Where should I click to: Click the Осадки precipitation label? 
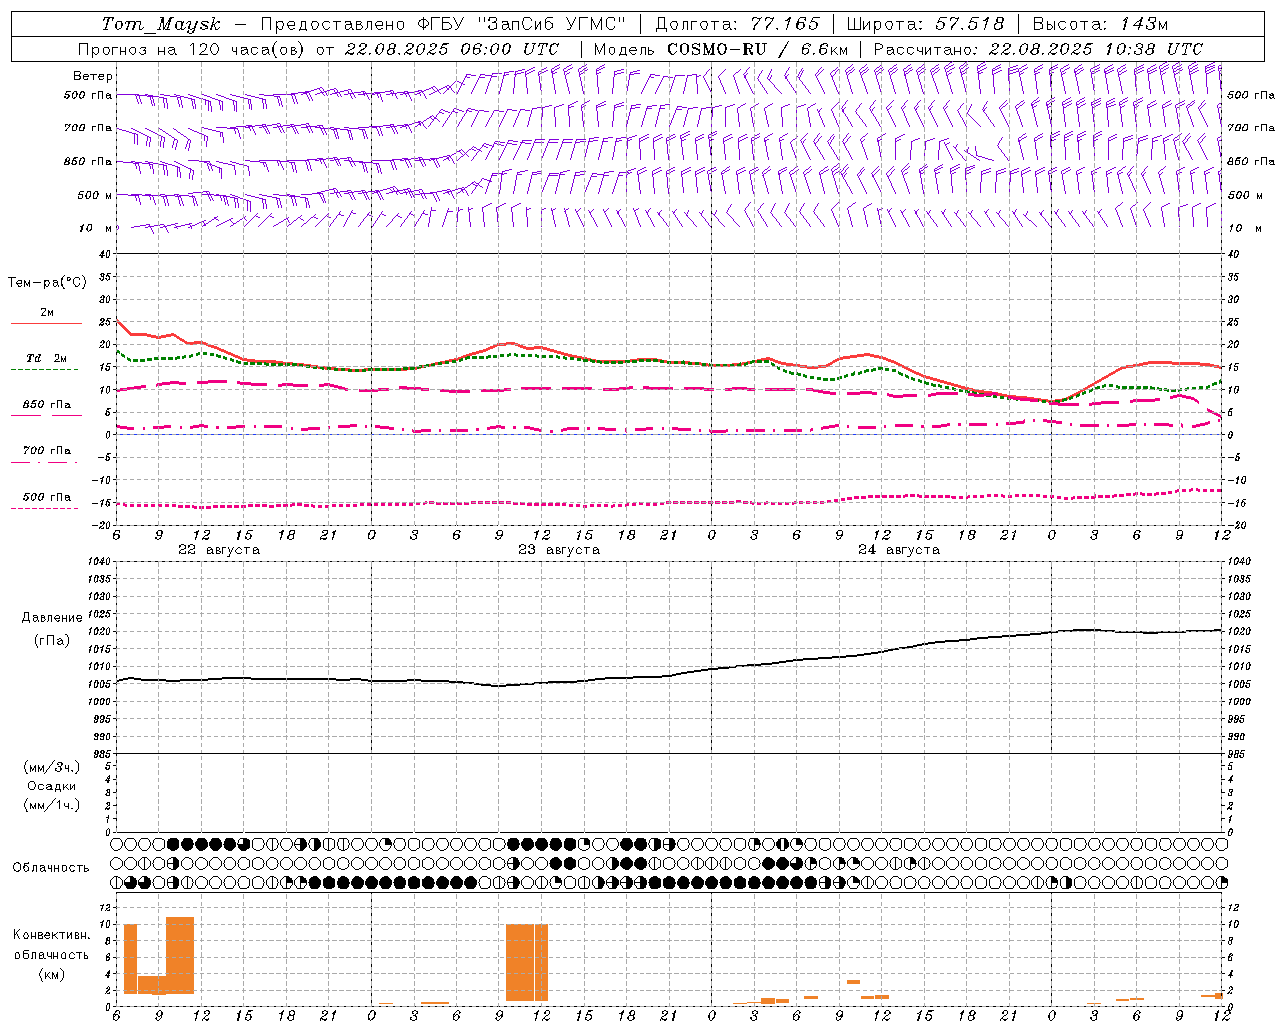tap(52, 786)
